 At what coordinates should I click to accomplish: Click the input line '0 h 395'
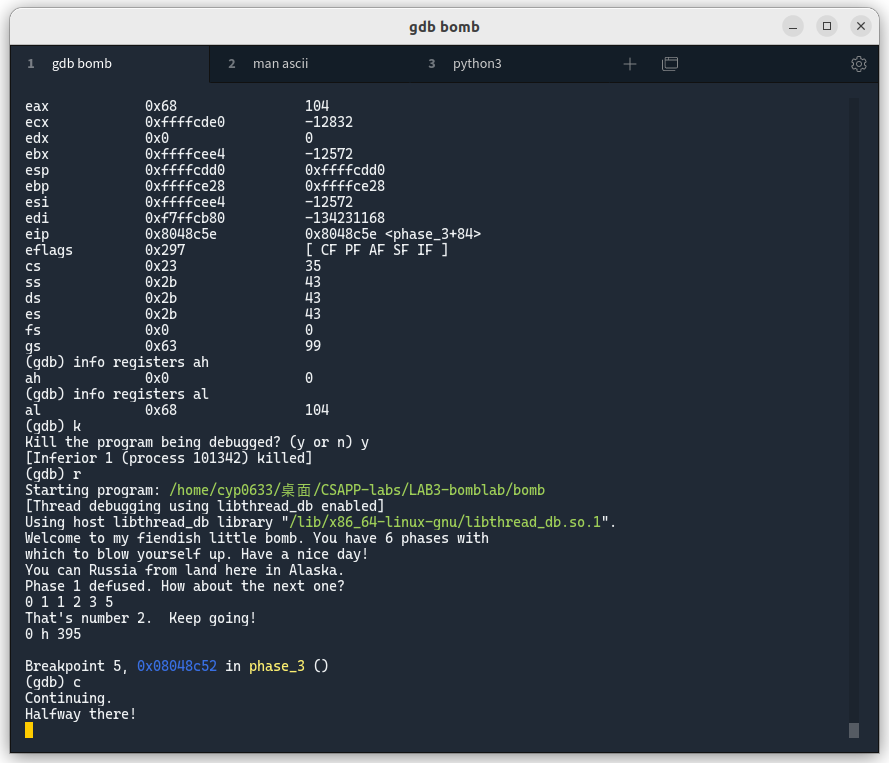(x=53, y=634)
